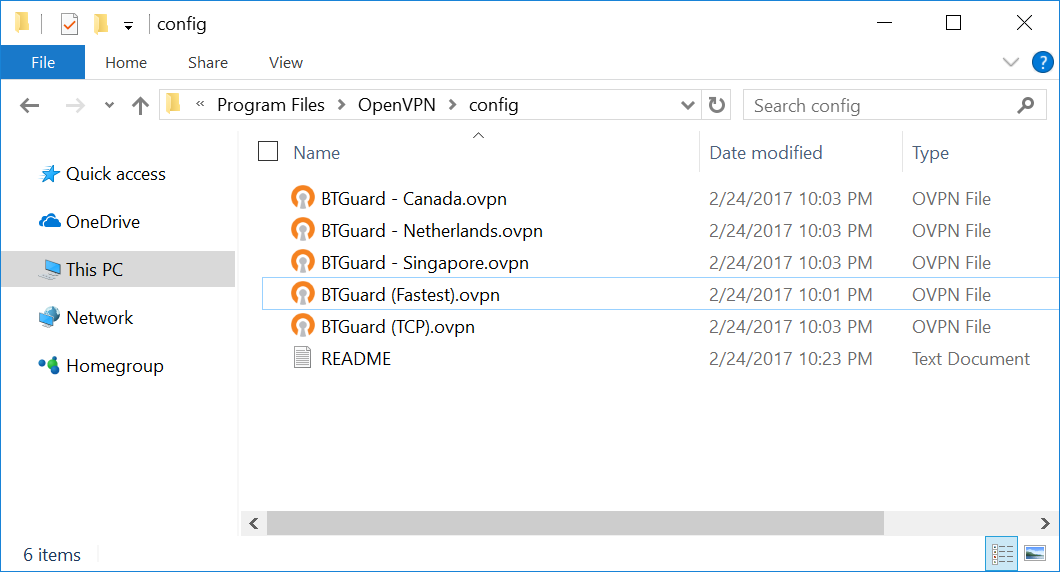Screen dimensions: 1060x572
Task: Switch to large thumbnails view icon
Action: tap(1035, 553)
